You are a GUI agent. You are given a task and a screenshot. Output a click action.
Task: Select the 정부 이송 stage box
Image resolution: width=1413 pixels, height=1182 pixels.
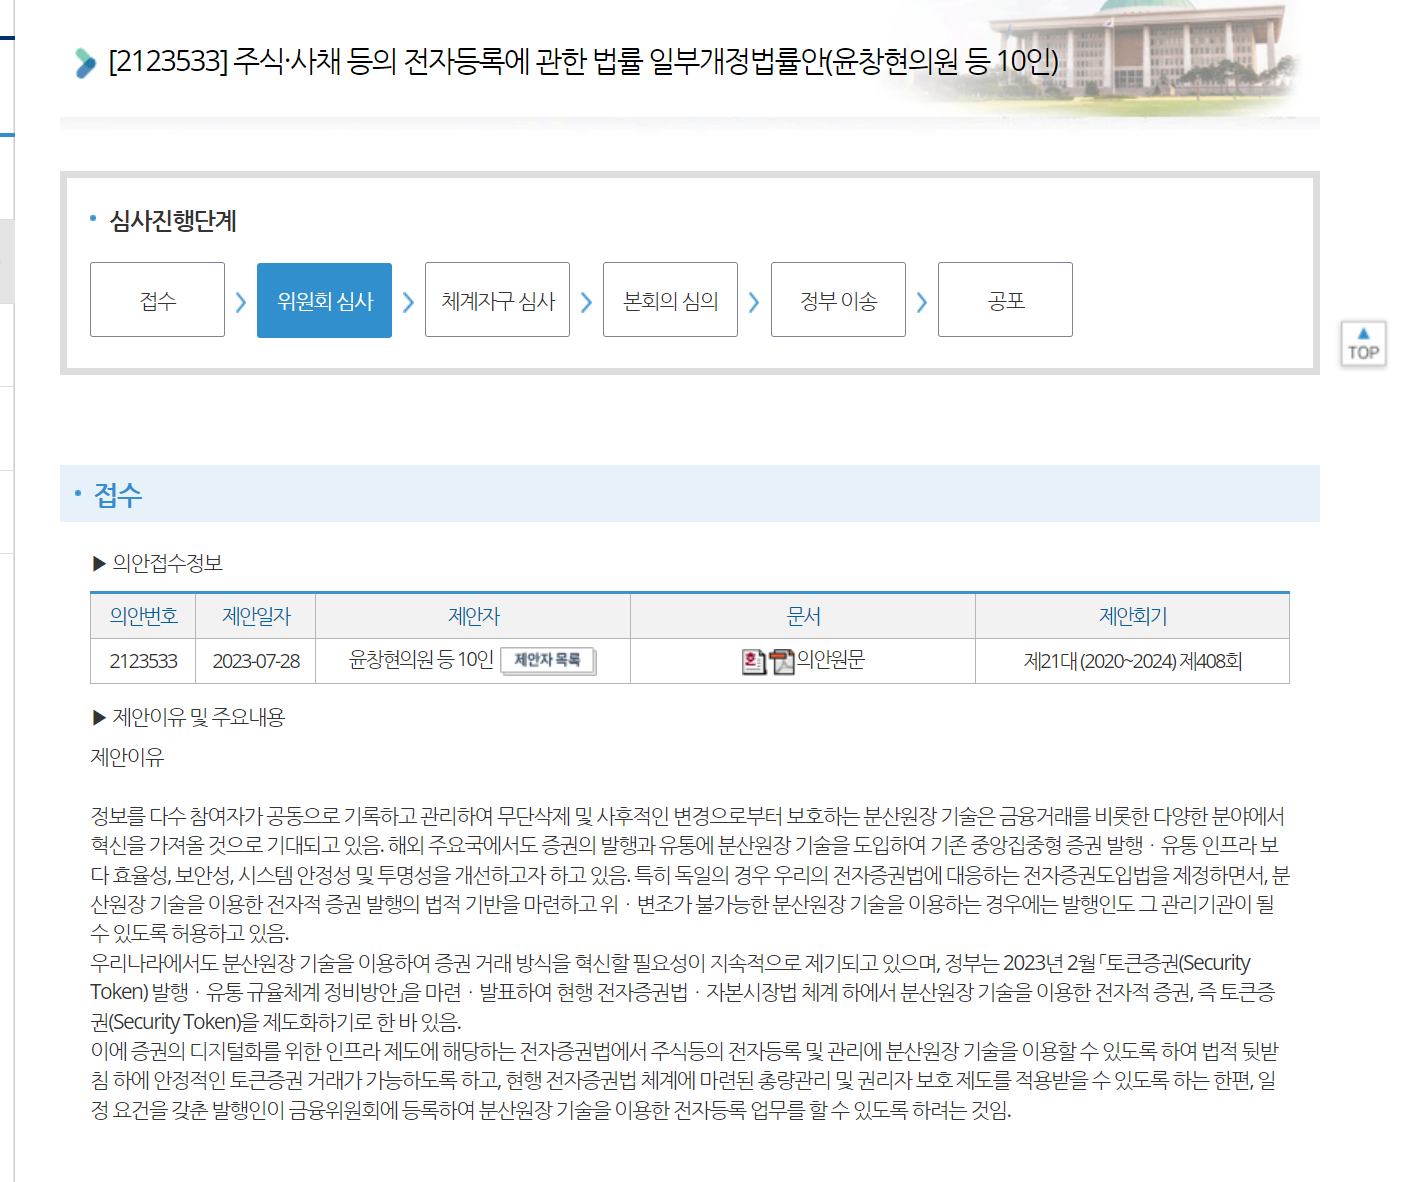[838, 300]
